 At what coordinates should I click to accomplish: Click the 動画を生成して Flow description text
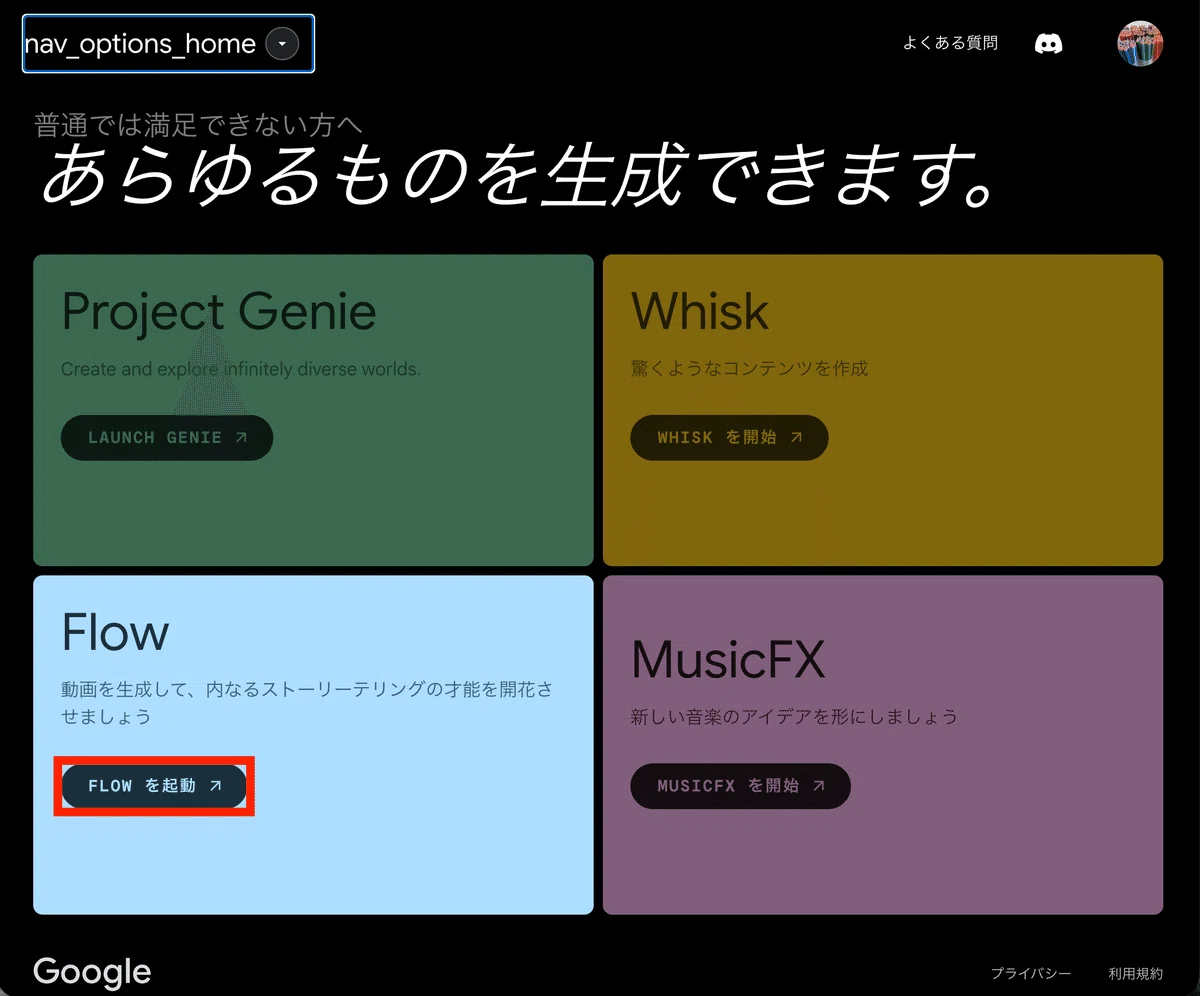point(307,703)
